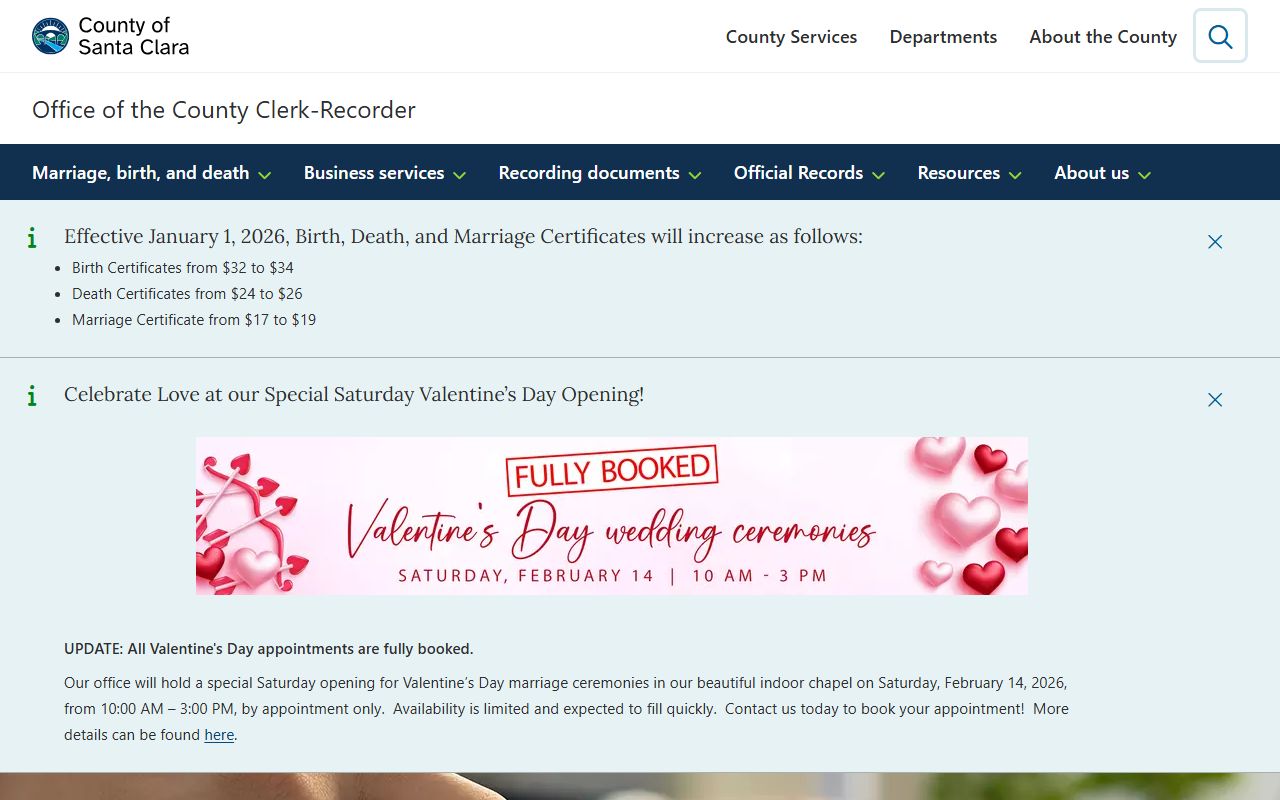Click the 'Birth Certificates from $32 to $34' item
This screenshot has height=800, width=1280.
click(x=183, y=268)
